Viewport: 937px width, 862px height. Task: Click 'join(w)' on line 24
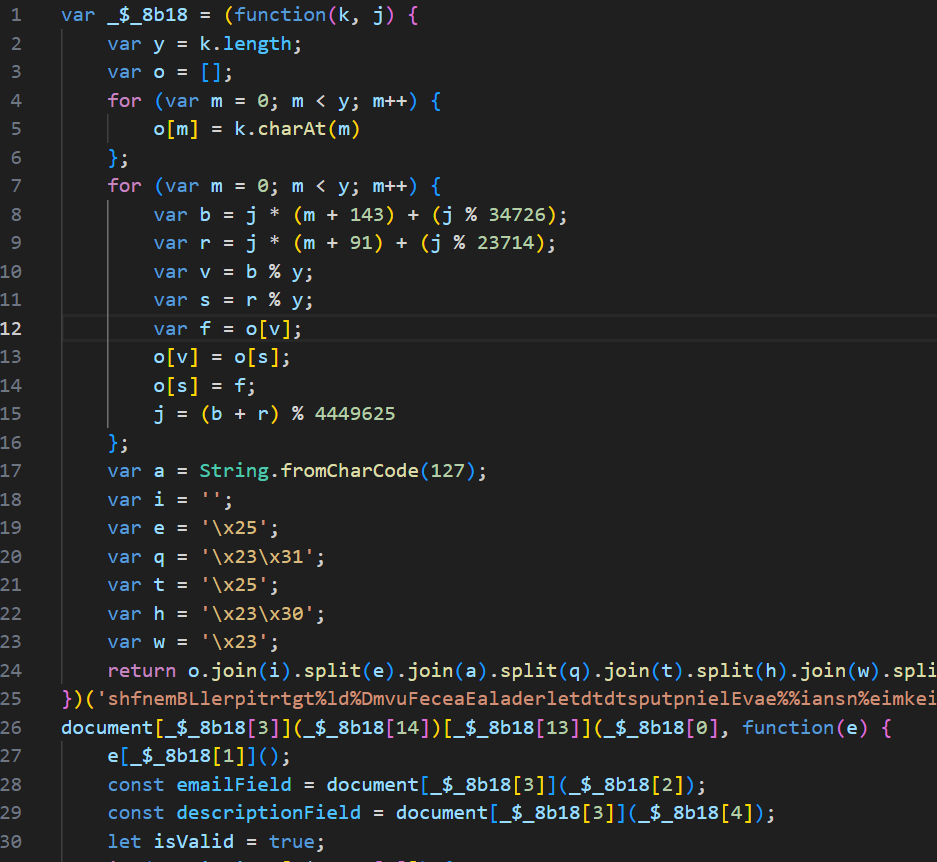[x=840, y=671]
